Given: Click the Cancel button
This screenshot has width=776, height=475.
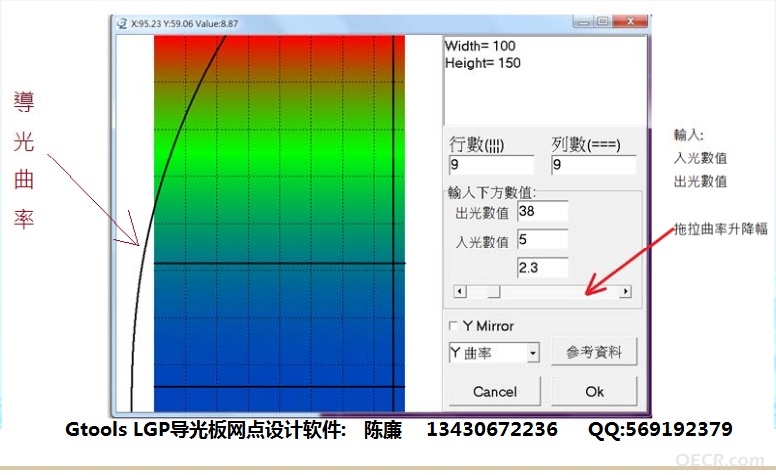Looking at the screenshot, I should tap(495, 391).
